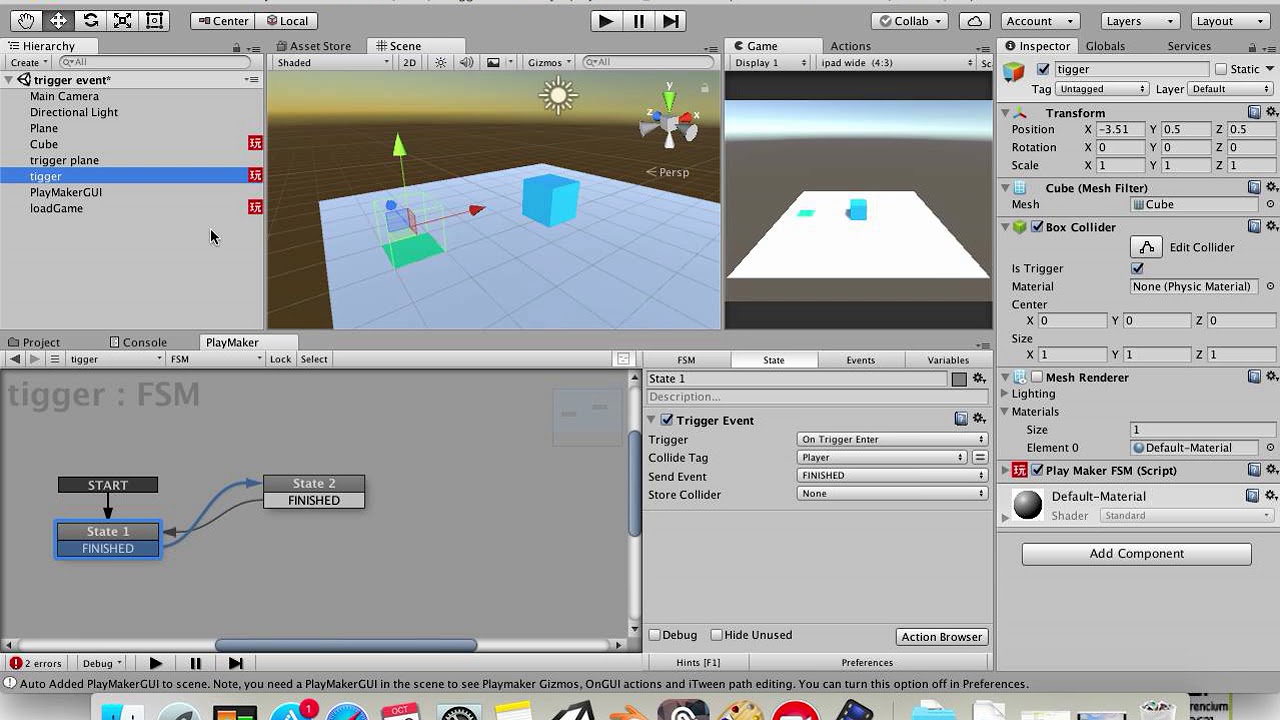Open the Transform component settings gear

1272,112
